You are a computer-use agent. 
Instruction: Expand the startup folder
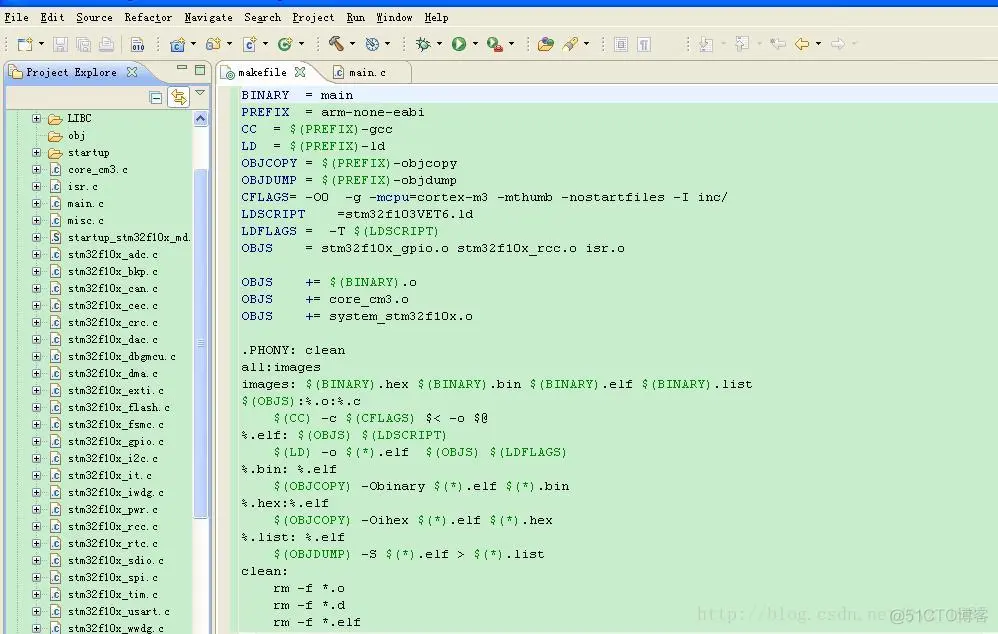36,153
